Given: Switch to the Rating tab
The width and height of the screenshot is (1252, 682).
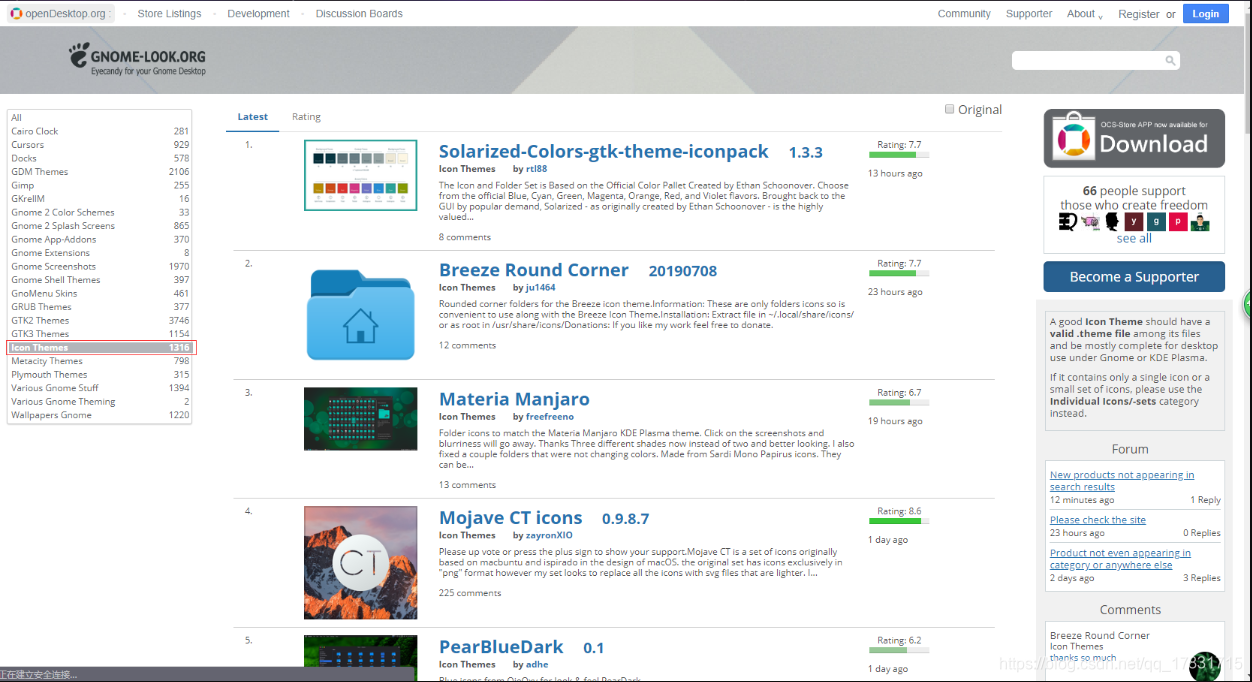Looking at the screenshot, I should [306, 117].
